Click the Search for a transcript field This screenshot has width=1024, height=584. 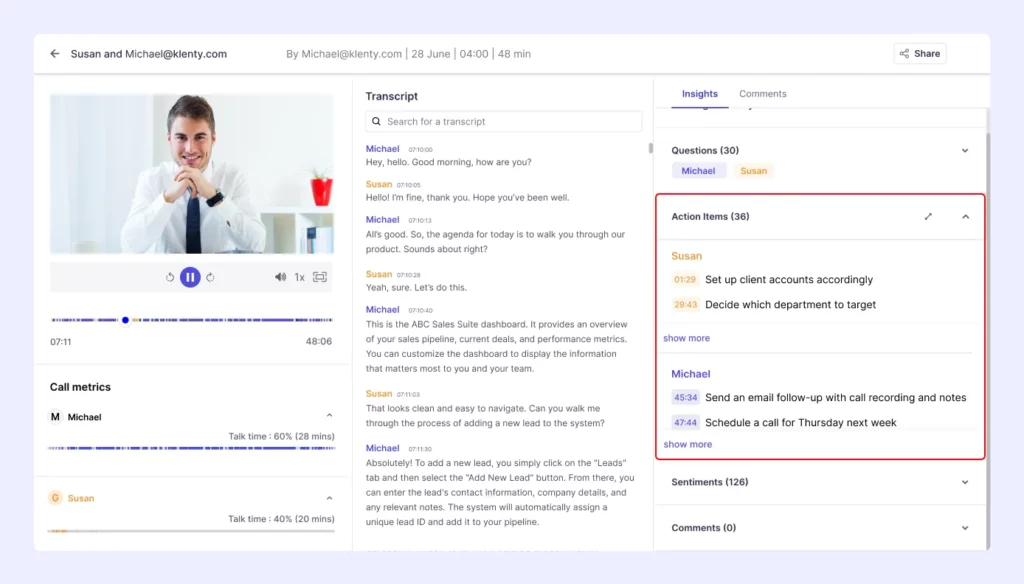(504, 122)
